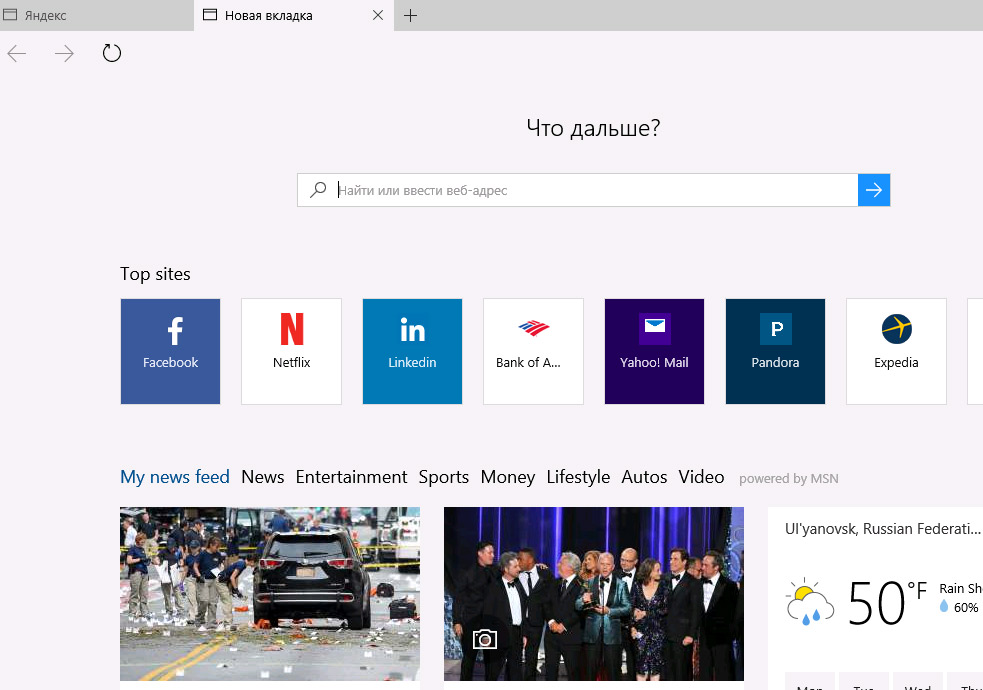Screen dimensions: 983x690
Task: Open a new tab with the plus icon
Action: click(411, 16)
